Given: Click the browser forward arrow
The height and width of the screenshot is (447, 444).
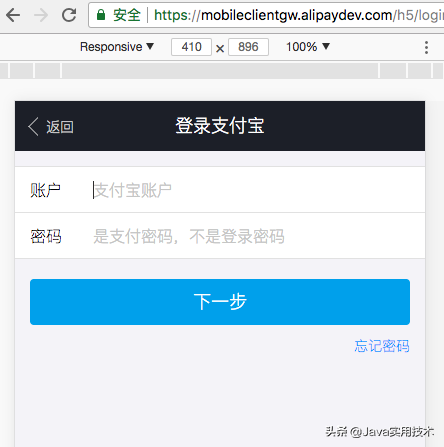Looking at the screenshot, I should [x=41, y=15].
